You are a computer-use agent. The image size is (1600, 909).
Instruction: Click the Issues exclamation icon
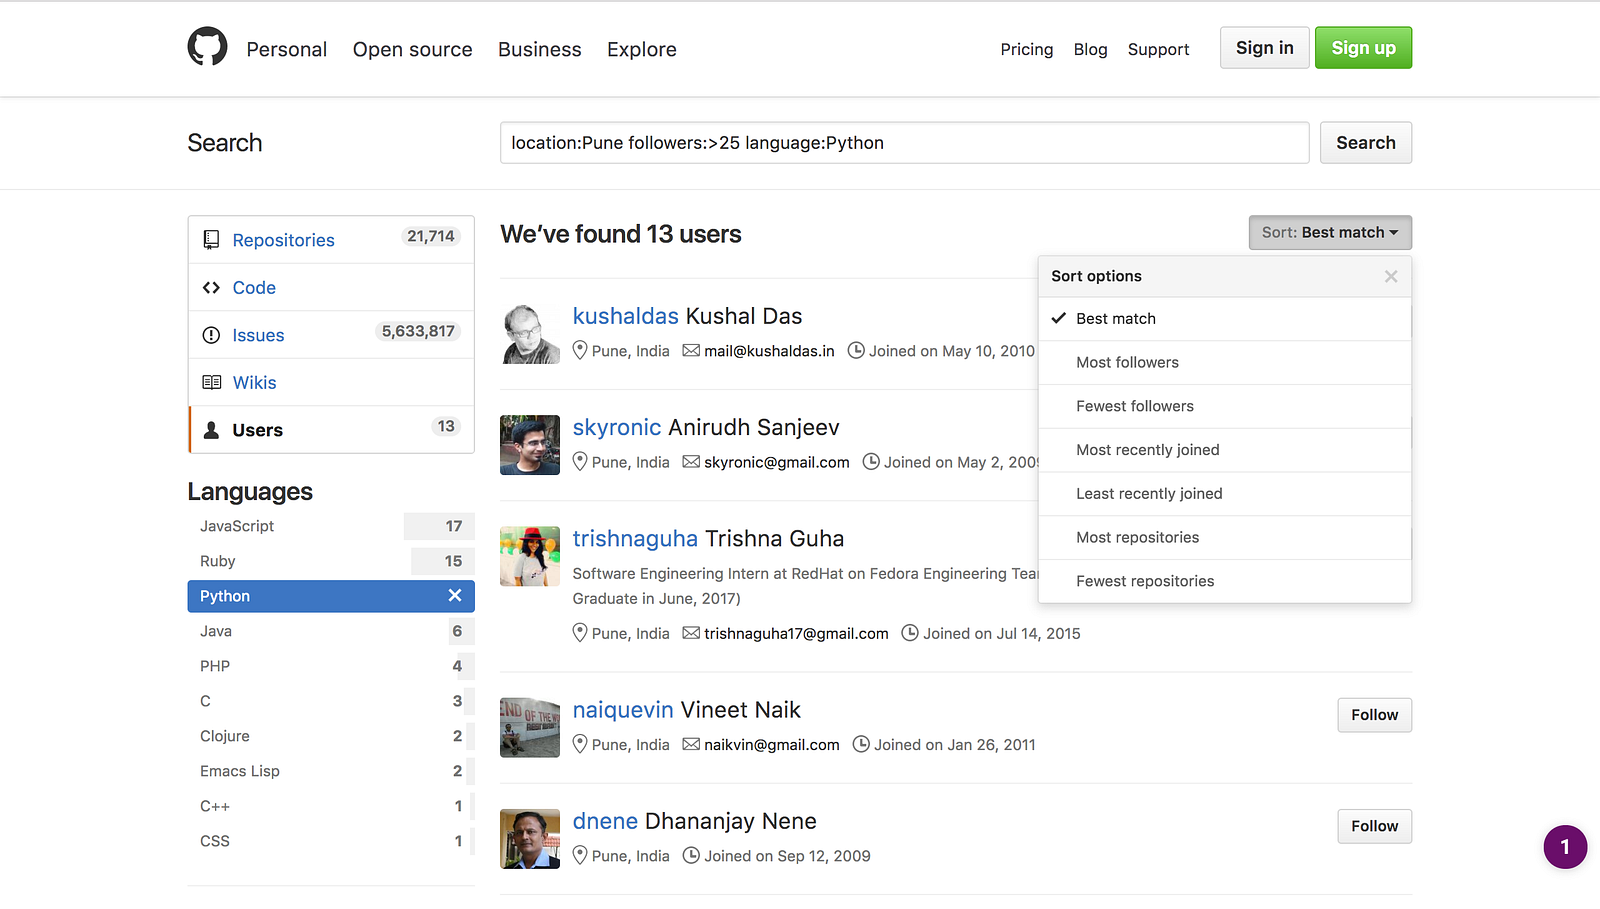(x=211, y=335)
